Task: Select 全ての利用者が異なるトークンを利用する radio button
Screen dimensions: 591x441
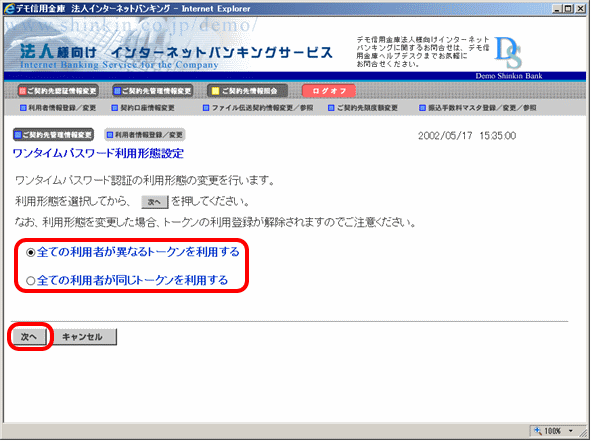Action: pyautogui.click(x=31, y=253)
